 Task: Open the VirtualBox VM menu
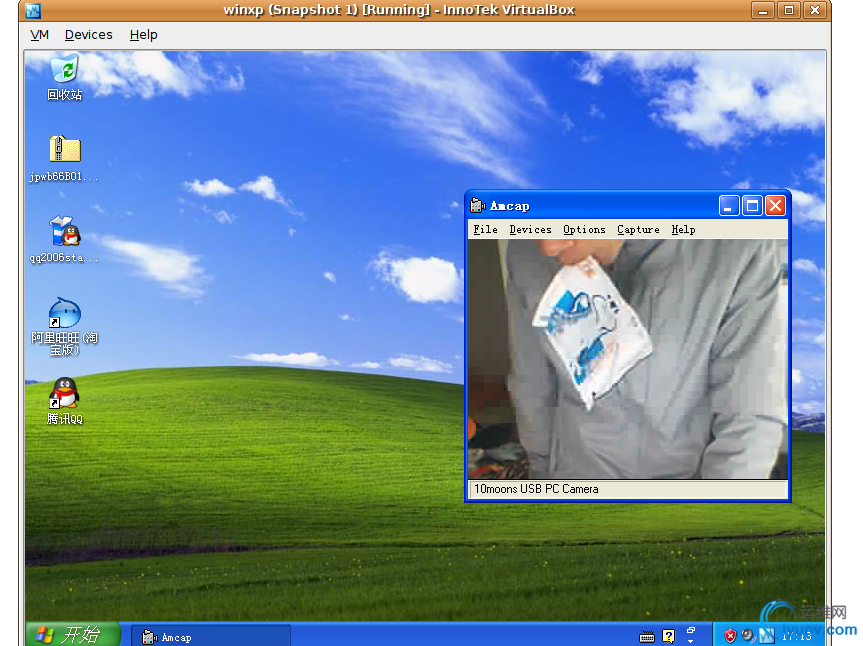39,35
